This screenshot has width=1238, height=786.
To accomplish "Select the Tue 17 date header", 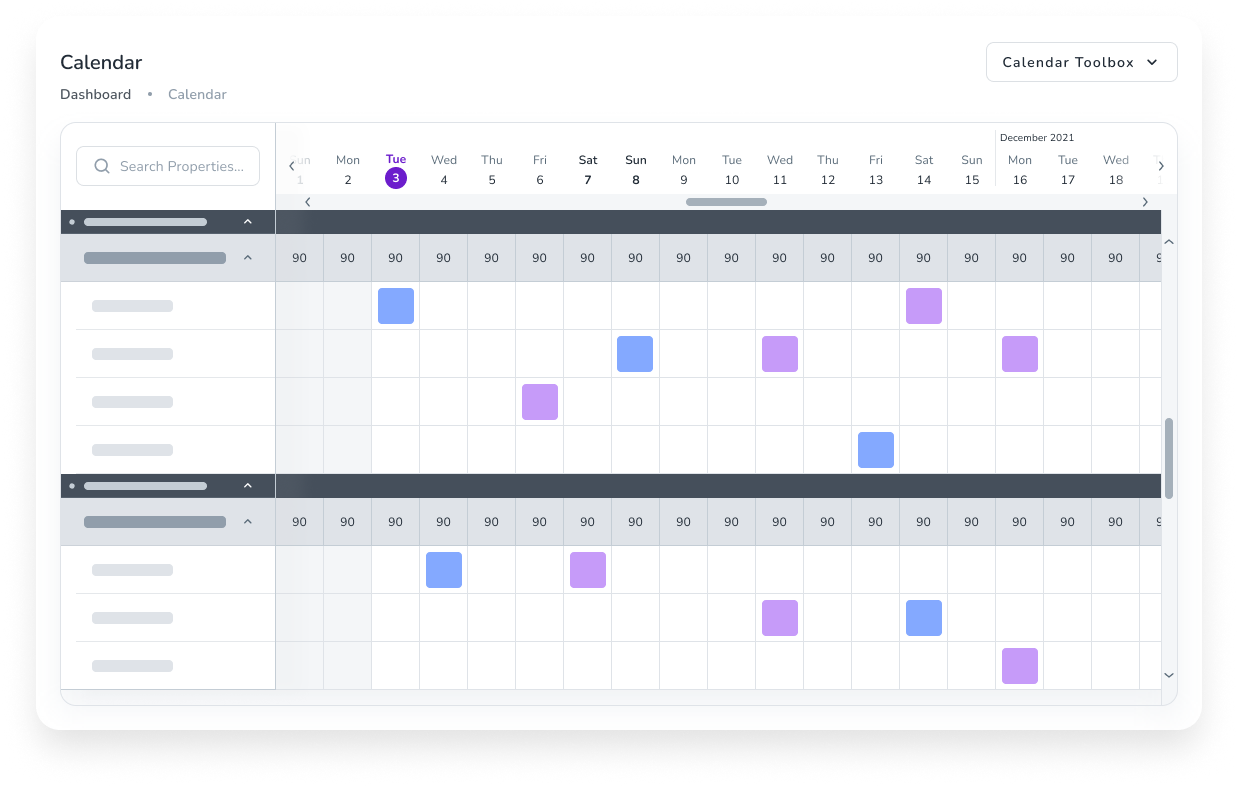I will point(1068,170).
